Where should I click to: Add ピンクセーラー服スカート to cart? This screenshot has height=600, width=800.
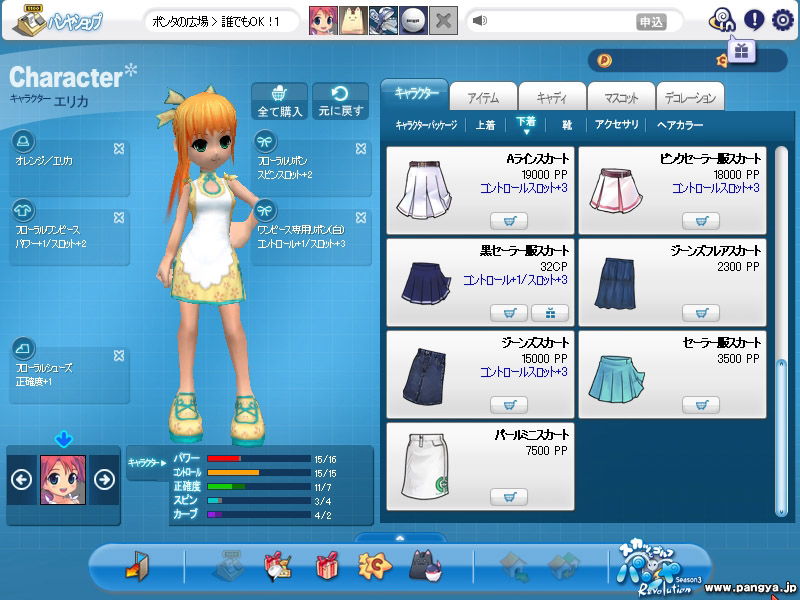point(701,221)
